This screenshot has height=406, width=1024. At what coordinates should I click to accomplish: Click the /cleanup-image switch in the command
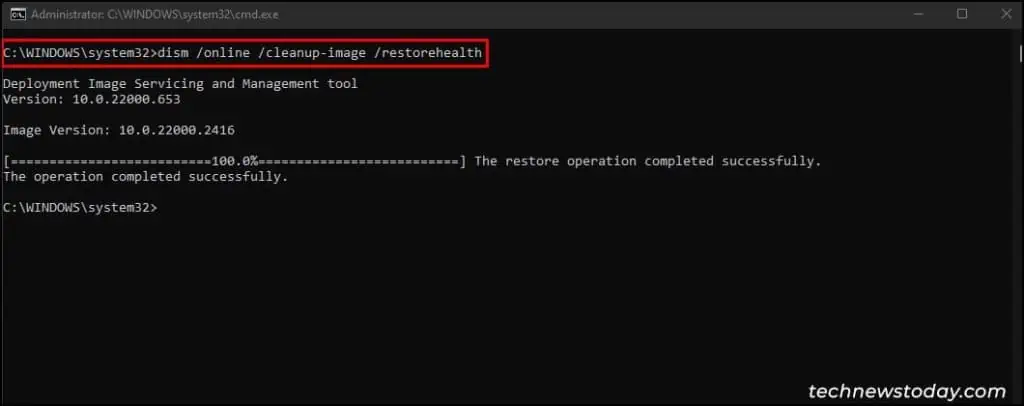tap(312, 53)
